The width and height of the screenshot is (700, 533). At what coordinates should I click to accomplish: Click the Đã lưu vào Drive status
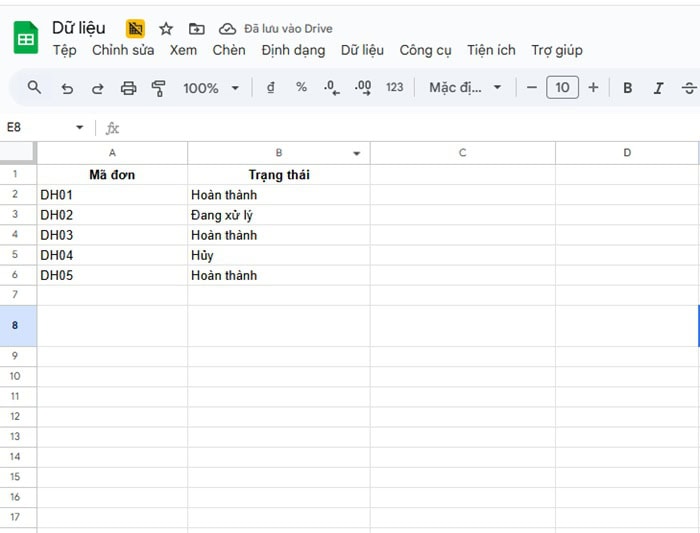288,29
